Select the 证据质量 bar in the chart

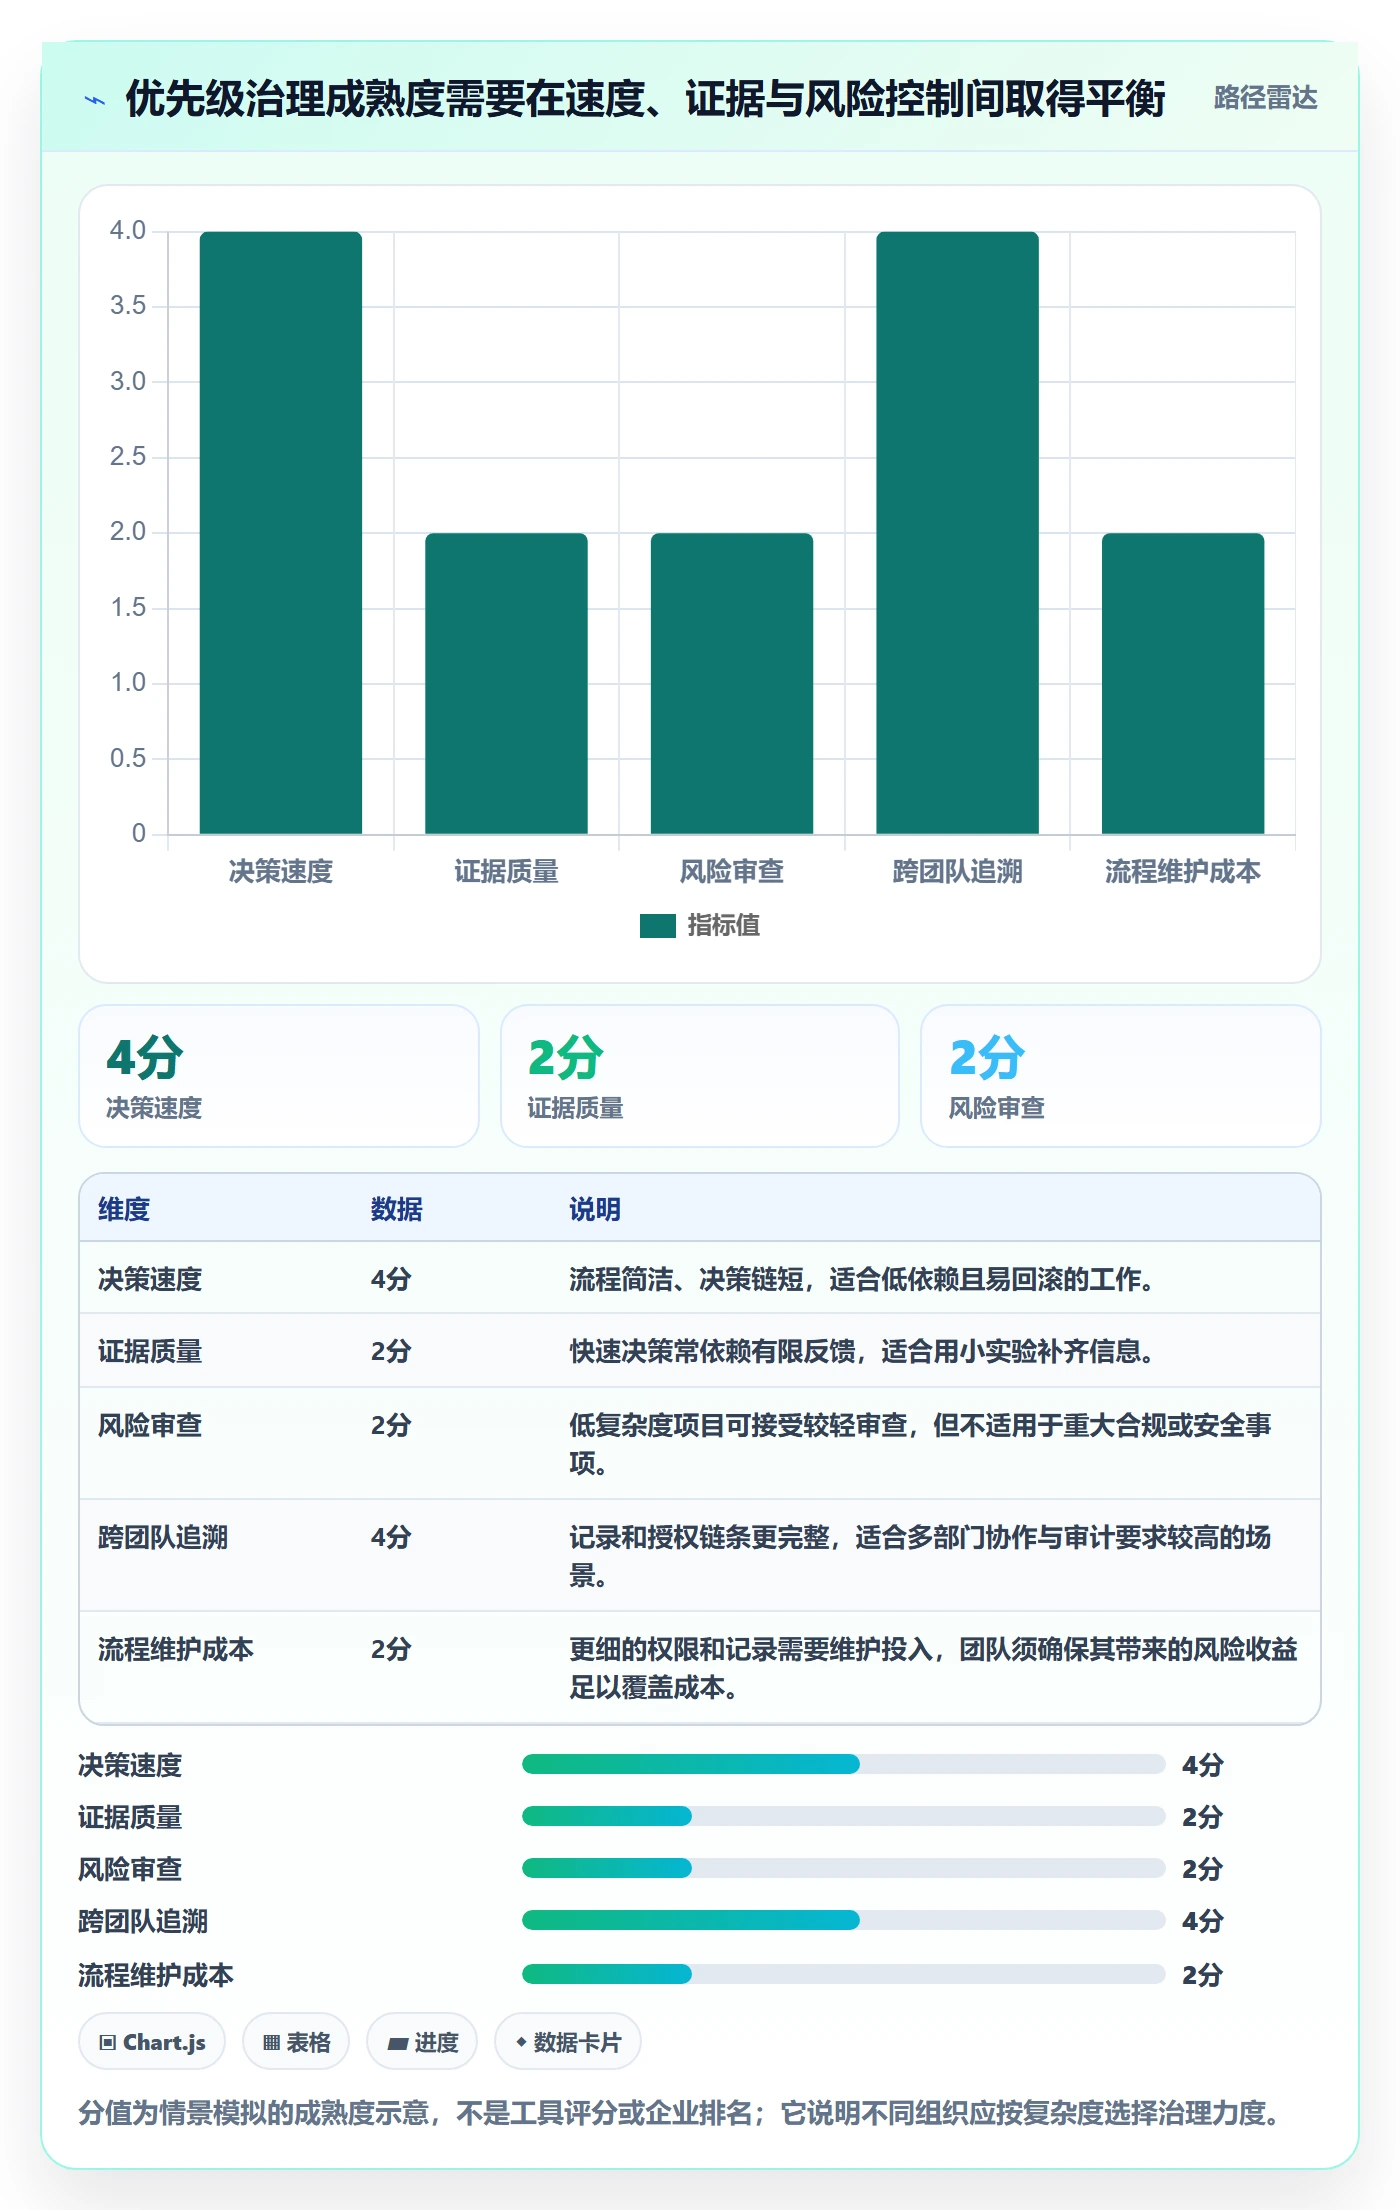tap(506, 683)
